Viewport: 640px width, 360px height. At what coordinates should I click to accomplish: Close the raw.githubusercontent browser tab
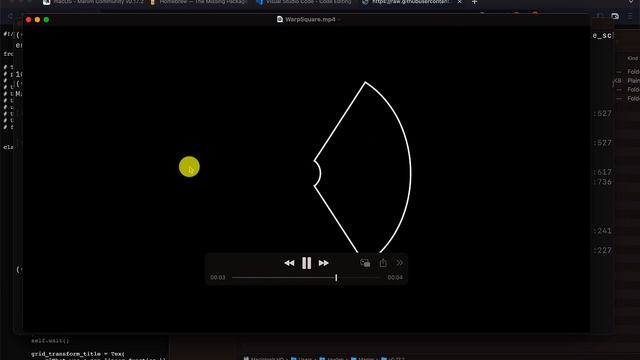click(x=459, y=2)
